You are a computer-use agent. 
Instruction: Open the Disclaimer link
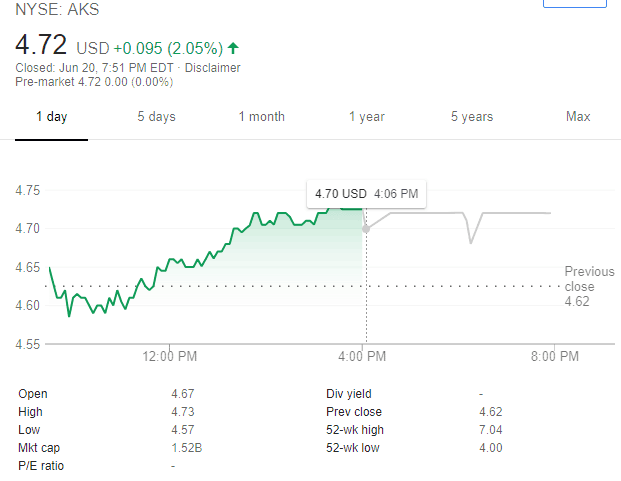213,68
